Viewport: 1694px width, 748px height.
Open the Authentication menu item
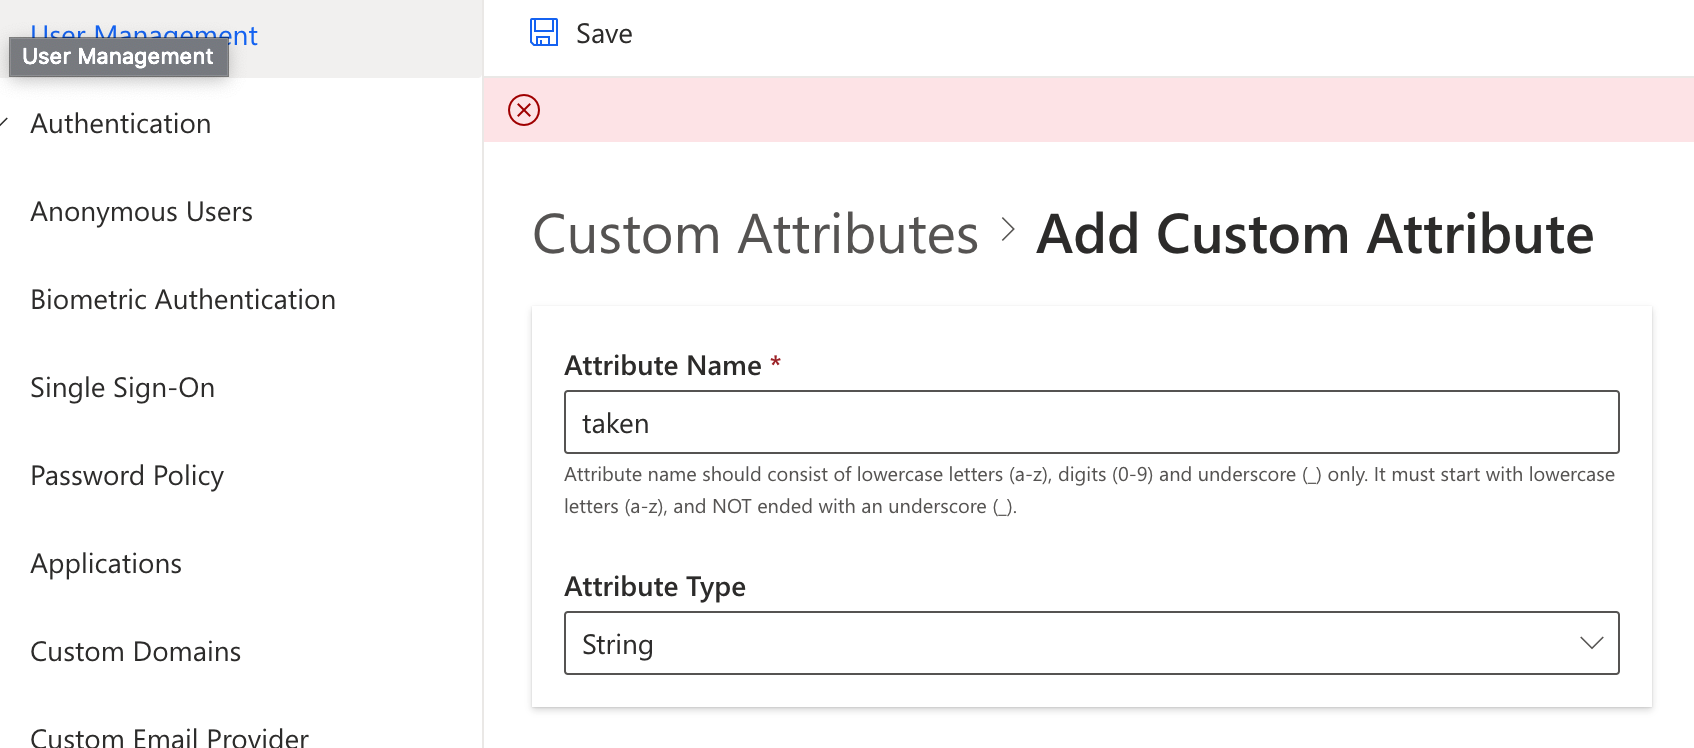(121, 124)
